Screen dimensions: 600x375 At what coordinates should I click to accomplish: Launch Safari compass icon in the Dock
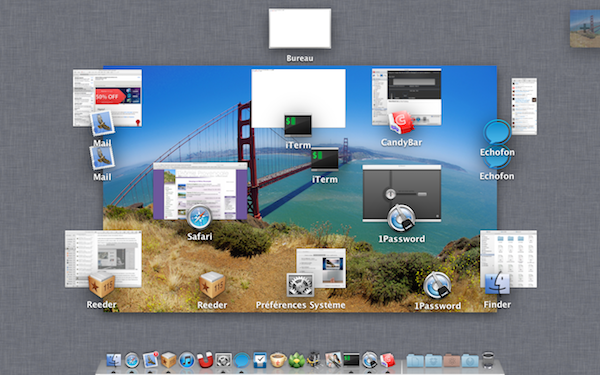coord(132,360)
